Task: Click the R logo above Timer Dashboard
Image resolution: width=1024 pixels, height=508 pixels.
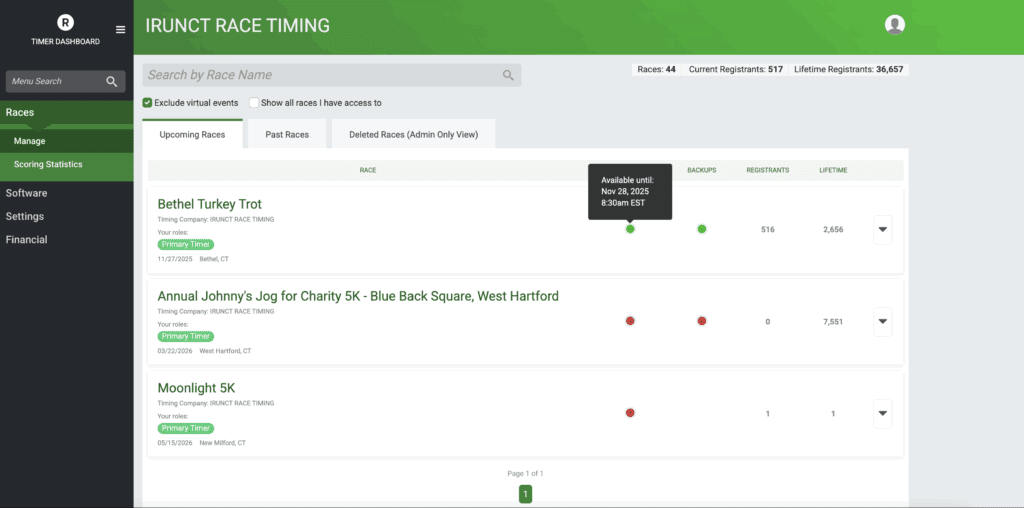Action: coord(65,23)
